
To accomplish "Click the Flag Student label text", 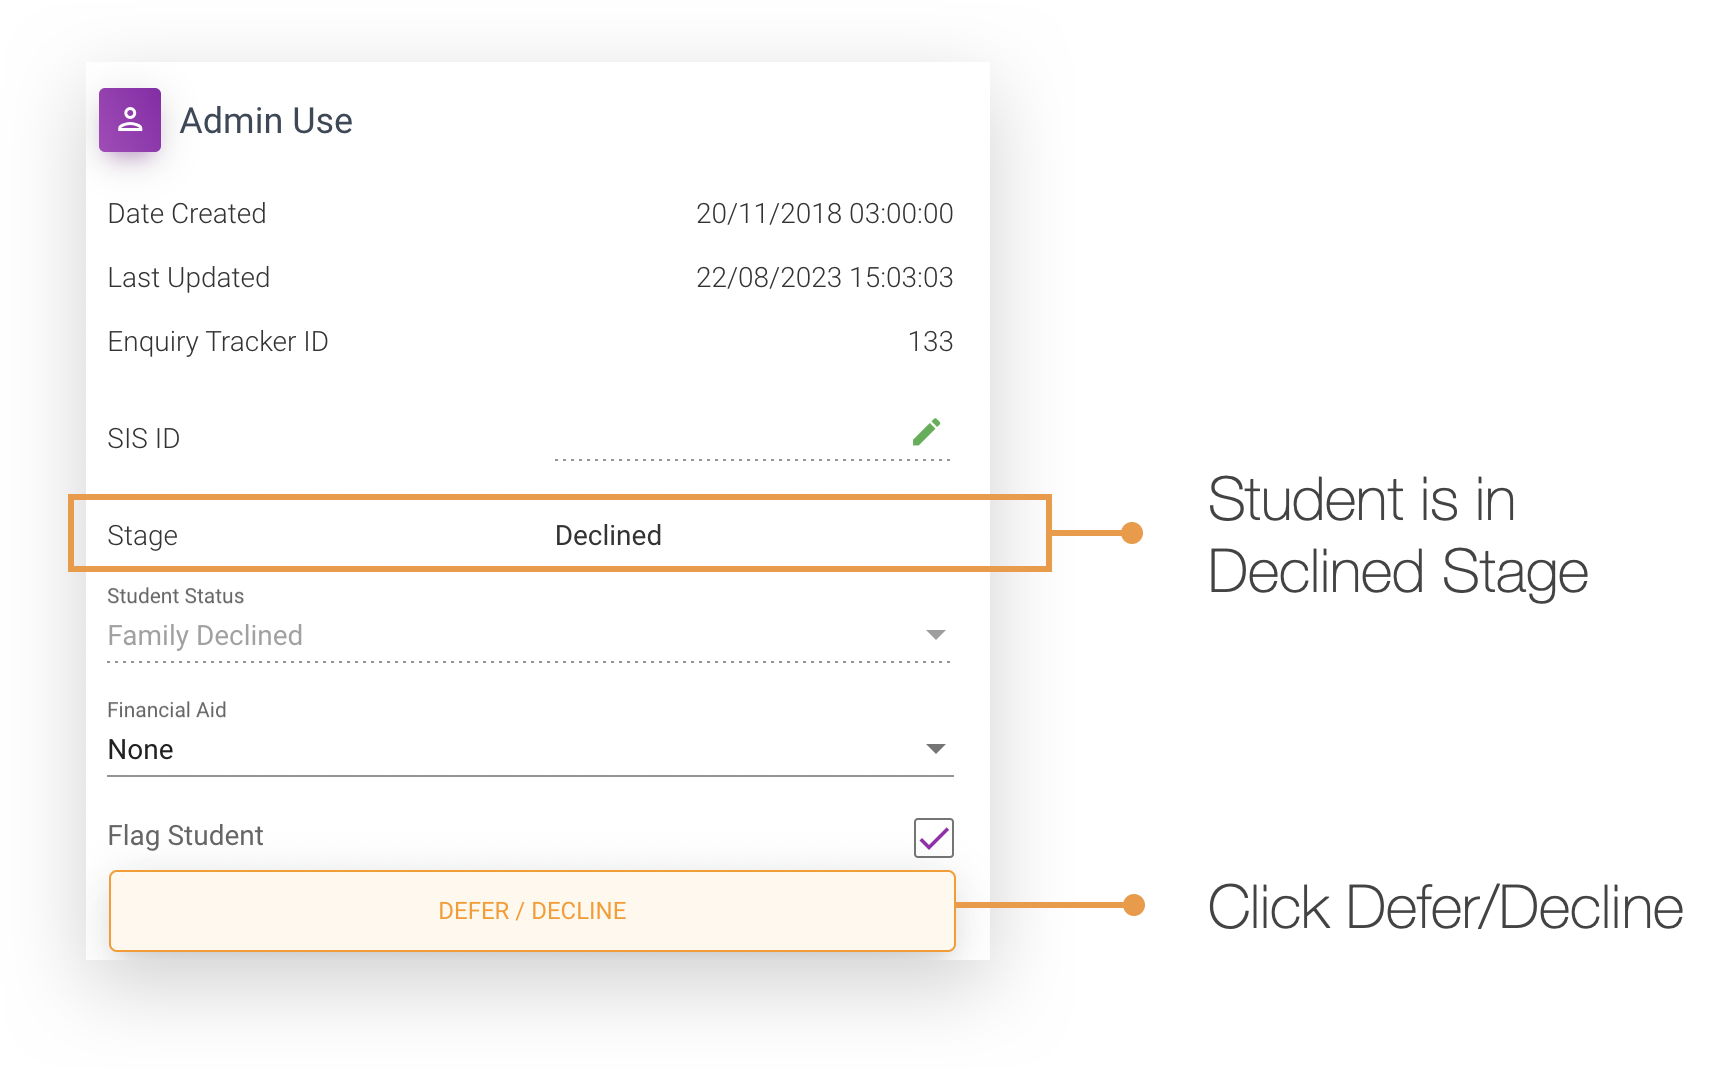I will pos(185,835).
